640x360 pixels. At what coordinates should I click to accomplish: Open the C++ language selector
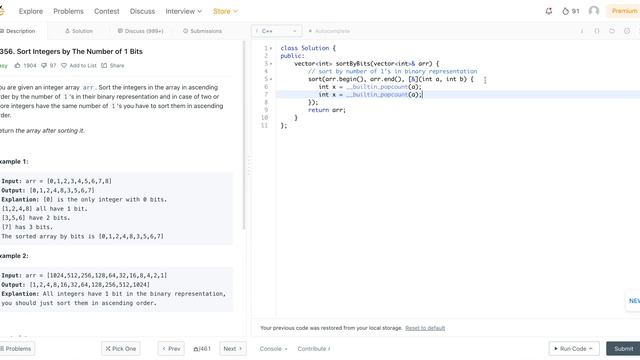click(277, 31)
